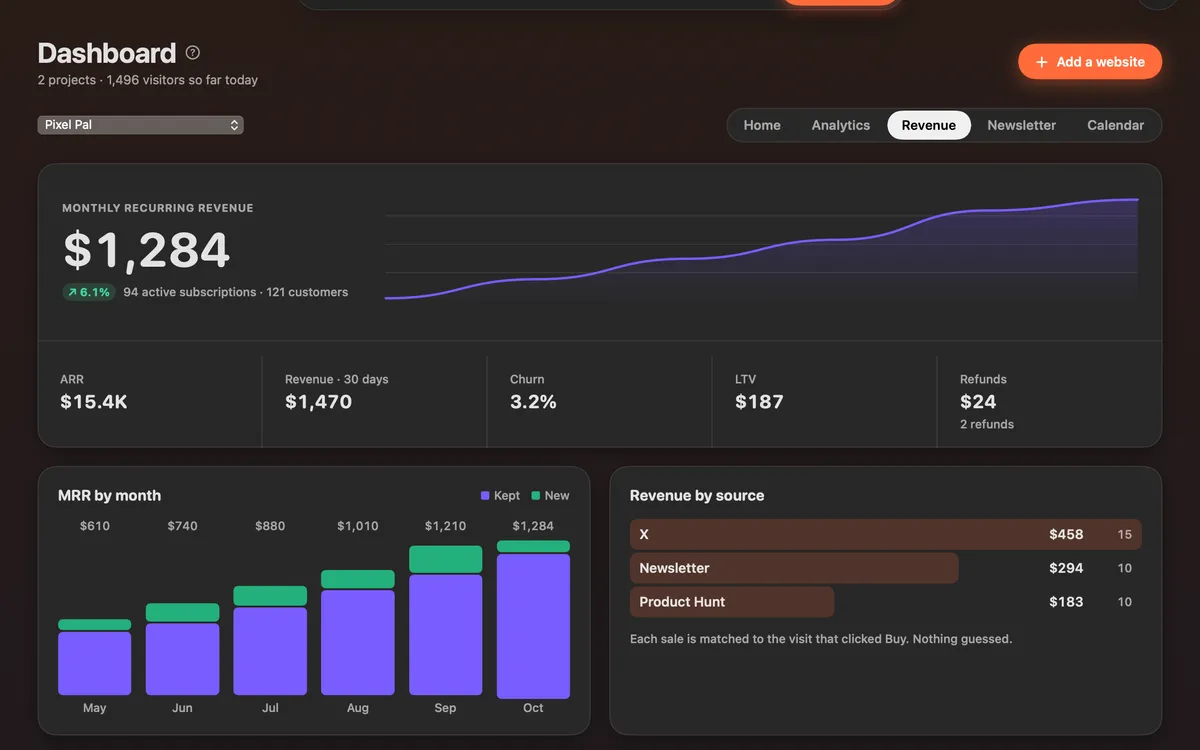Click the Revenue 30 days value $1,470
The width and height of the screenshot is (1200, 750).
point(319,402)
